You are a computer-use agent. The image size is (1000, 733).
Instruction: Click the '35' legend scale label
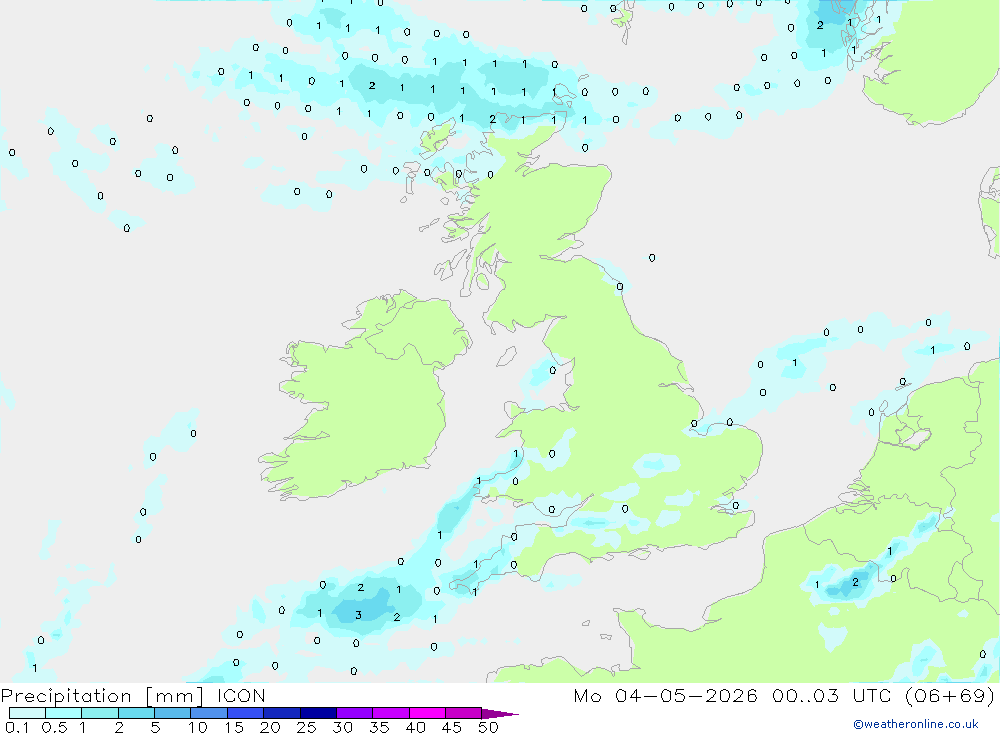379,727
